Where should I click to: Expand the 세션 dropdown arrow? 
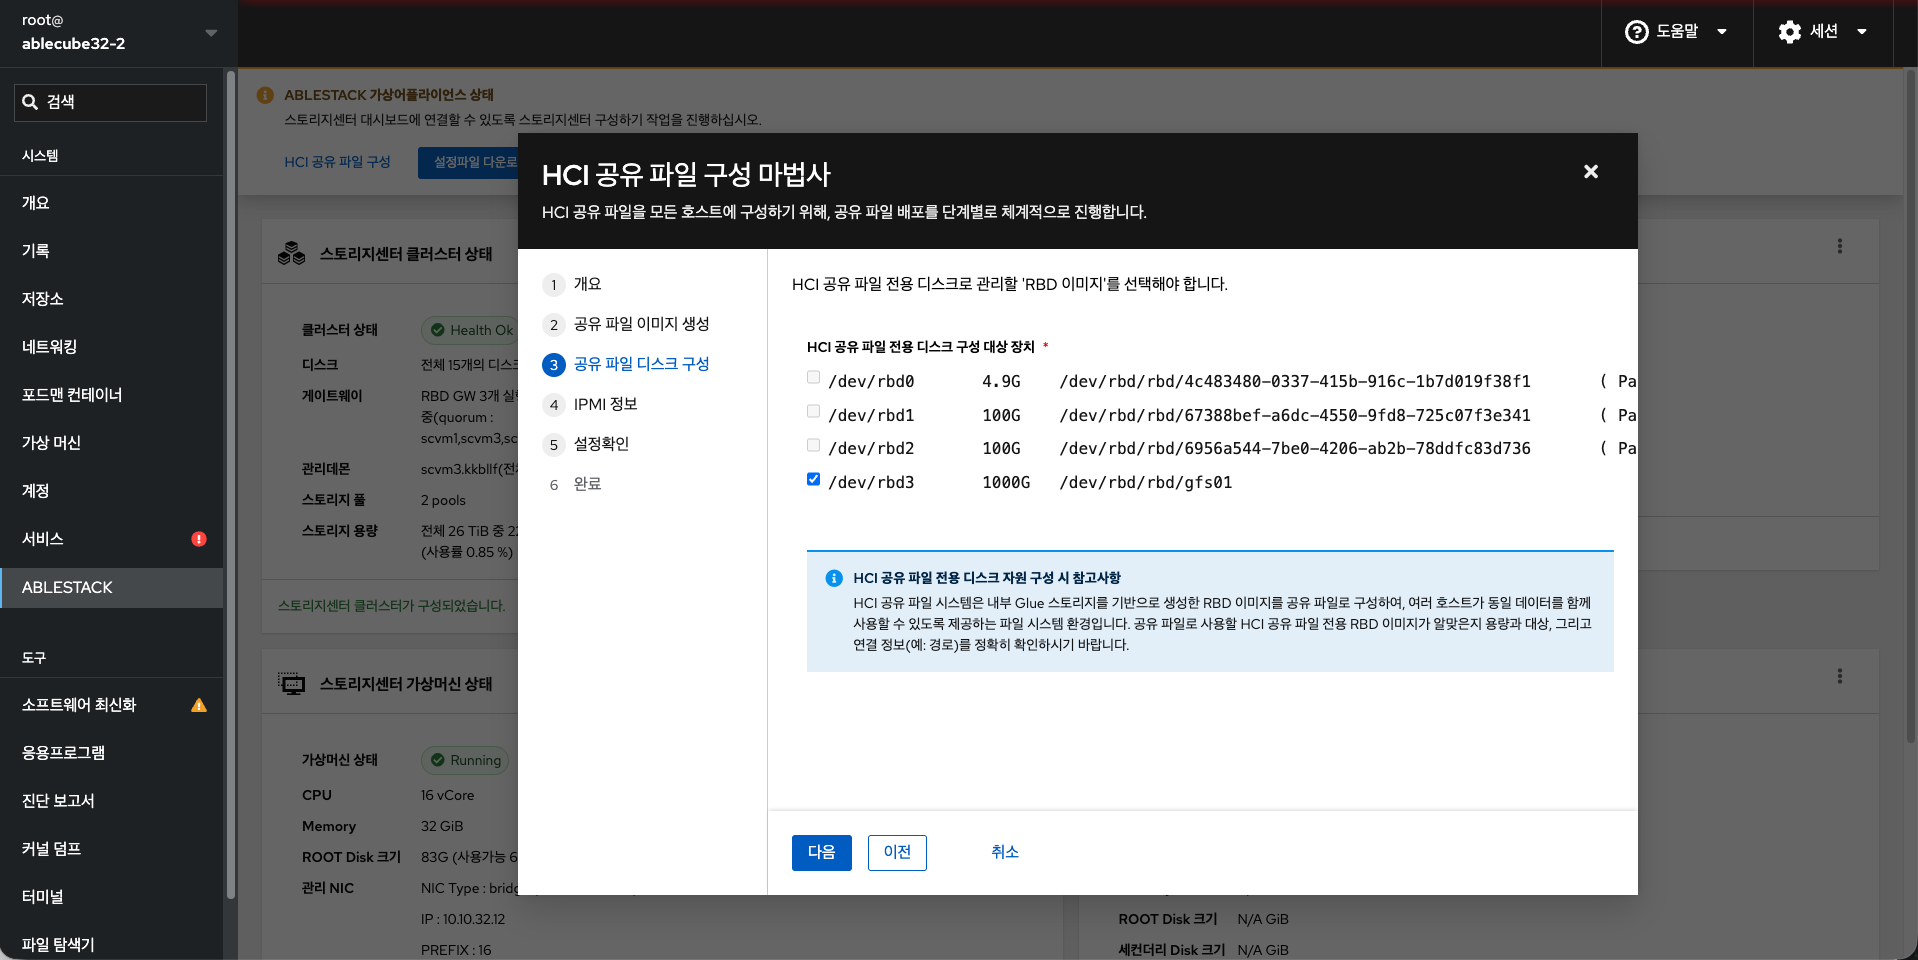pos(1862,32)
